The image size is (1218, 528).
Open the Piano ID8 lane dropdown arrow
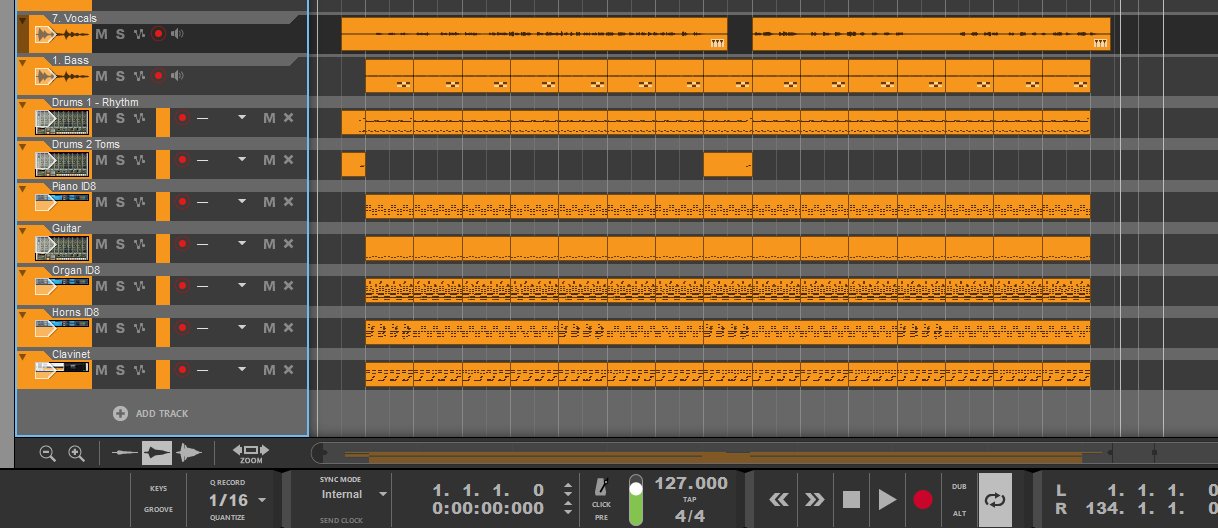(x=241, y=202)
